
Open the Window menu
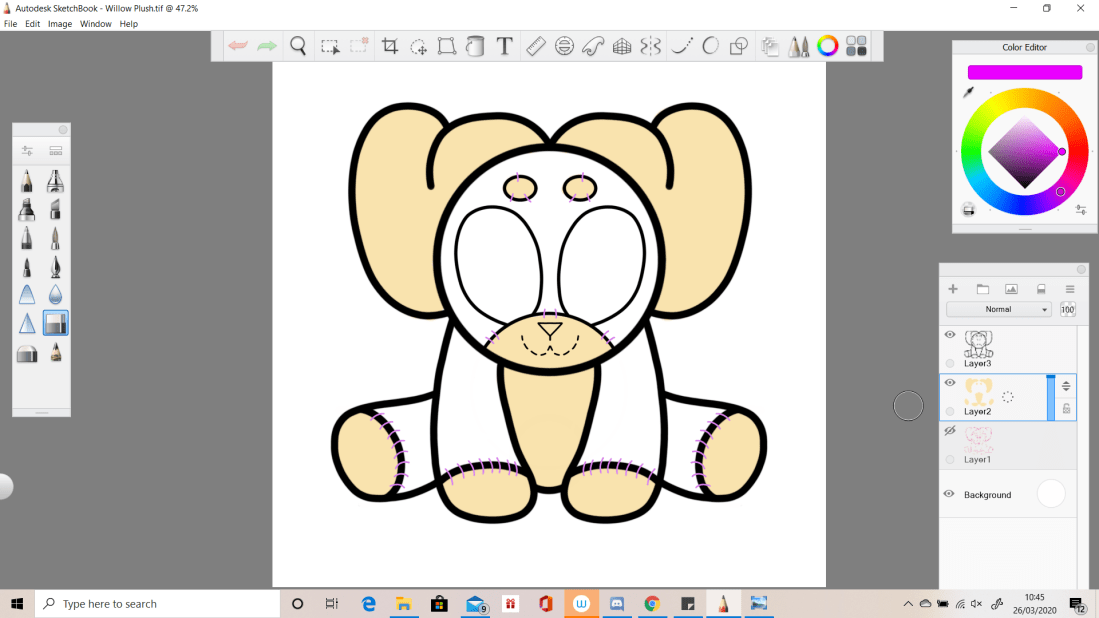click(x=96, y=24)
